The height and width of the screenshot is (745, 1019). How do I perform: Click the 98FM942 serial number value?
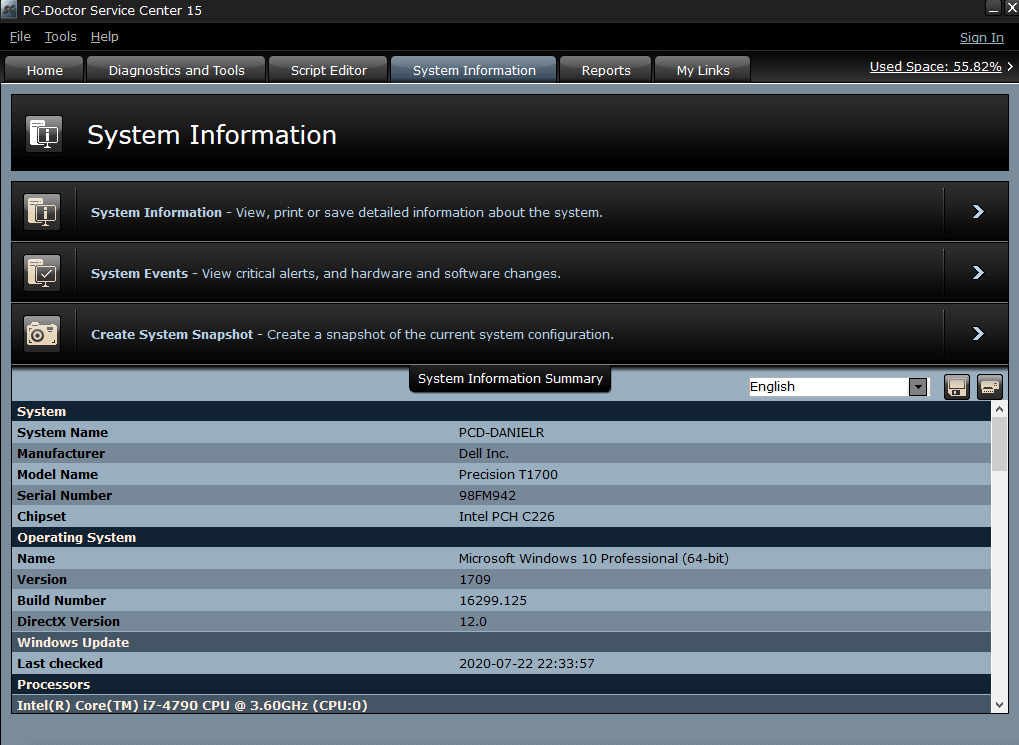[487, 495]
